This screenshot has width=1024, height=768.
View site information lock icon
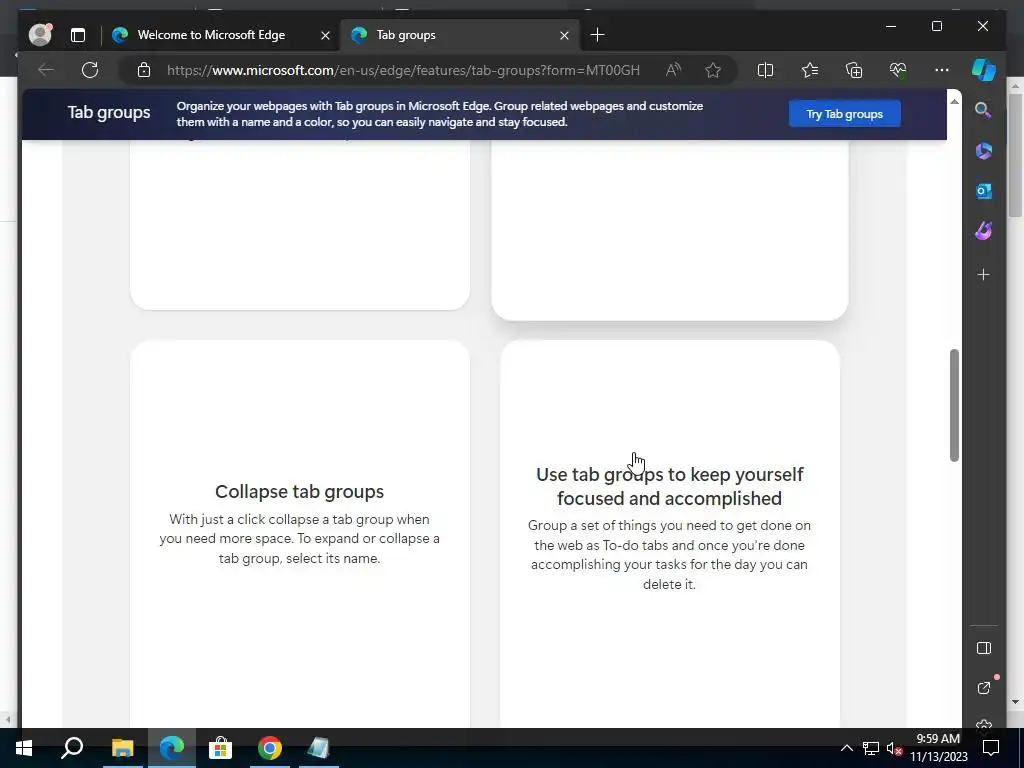(x=144, y=70)
